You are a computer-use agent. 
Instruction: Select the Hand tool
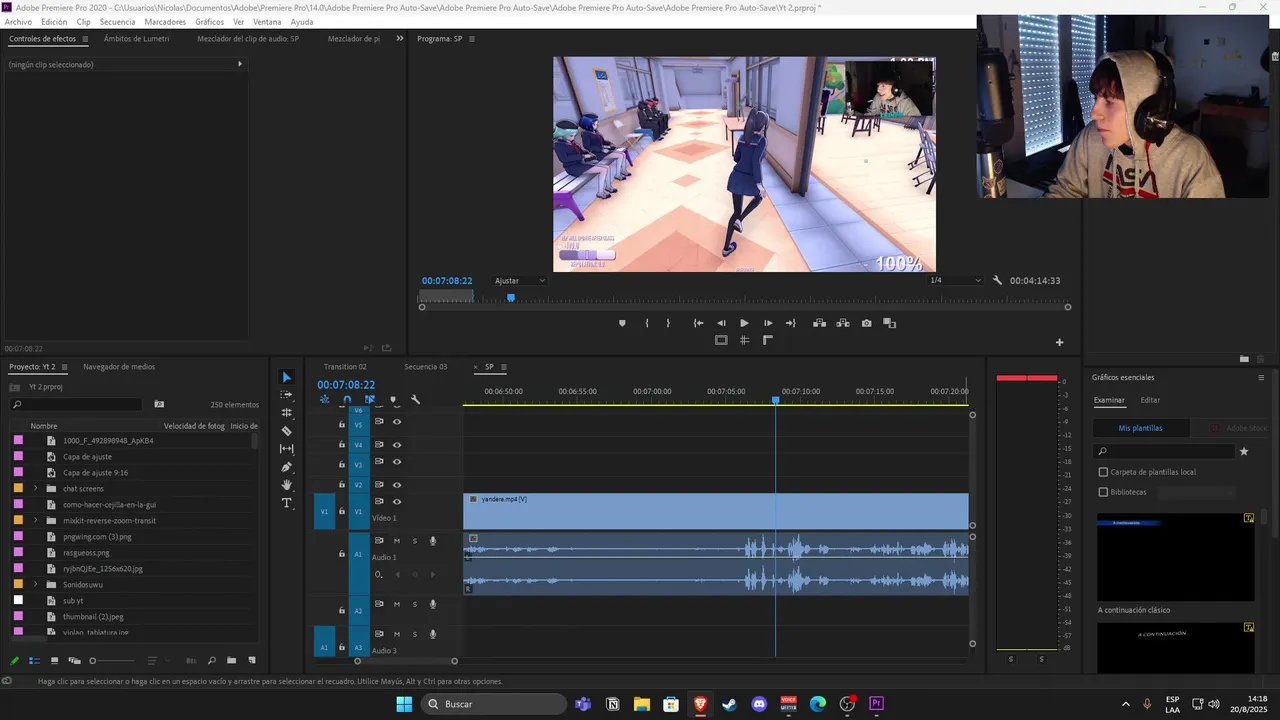click(287, 485)
